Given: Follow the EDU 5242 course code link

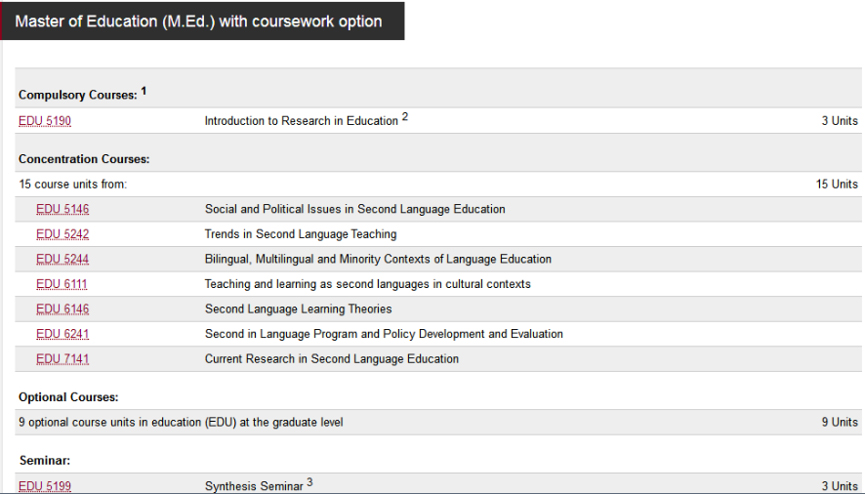Looking at the screenshot, I should pyautogui.click(x=62, y=234).
